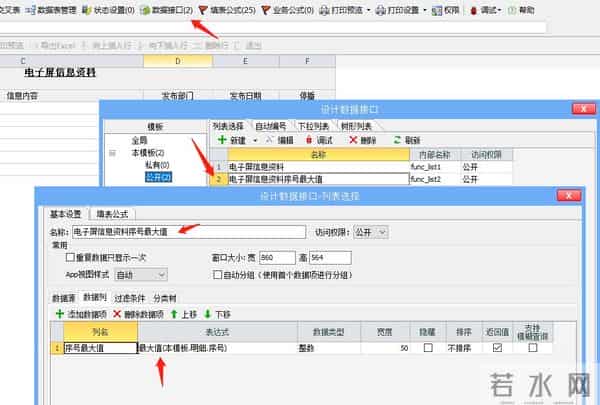The height and width of the screenshot is (405, 600).
Task: Select 私有(0) in the 模板 tree
Action: pyautogui.click(x=157, y=165)
